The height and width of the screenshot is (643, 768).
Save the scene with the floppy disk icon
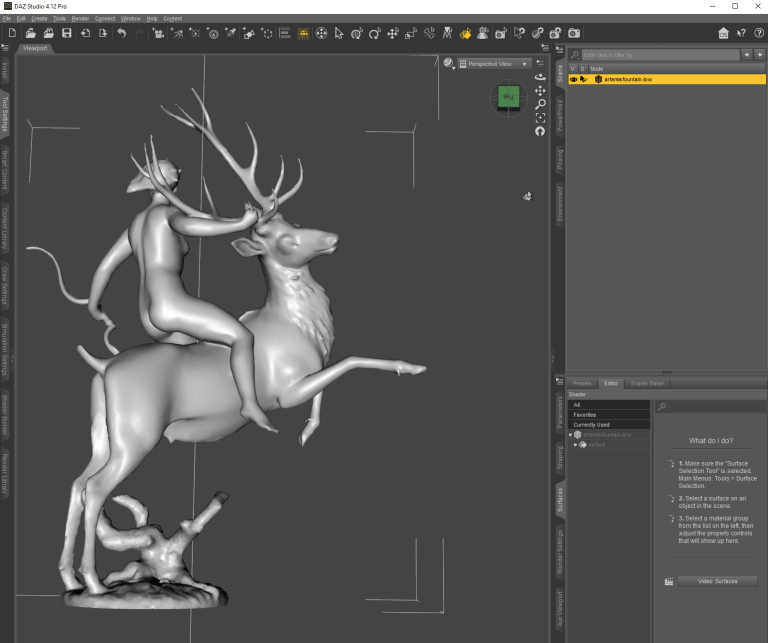[67, 33]
